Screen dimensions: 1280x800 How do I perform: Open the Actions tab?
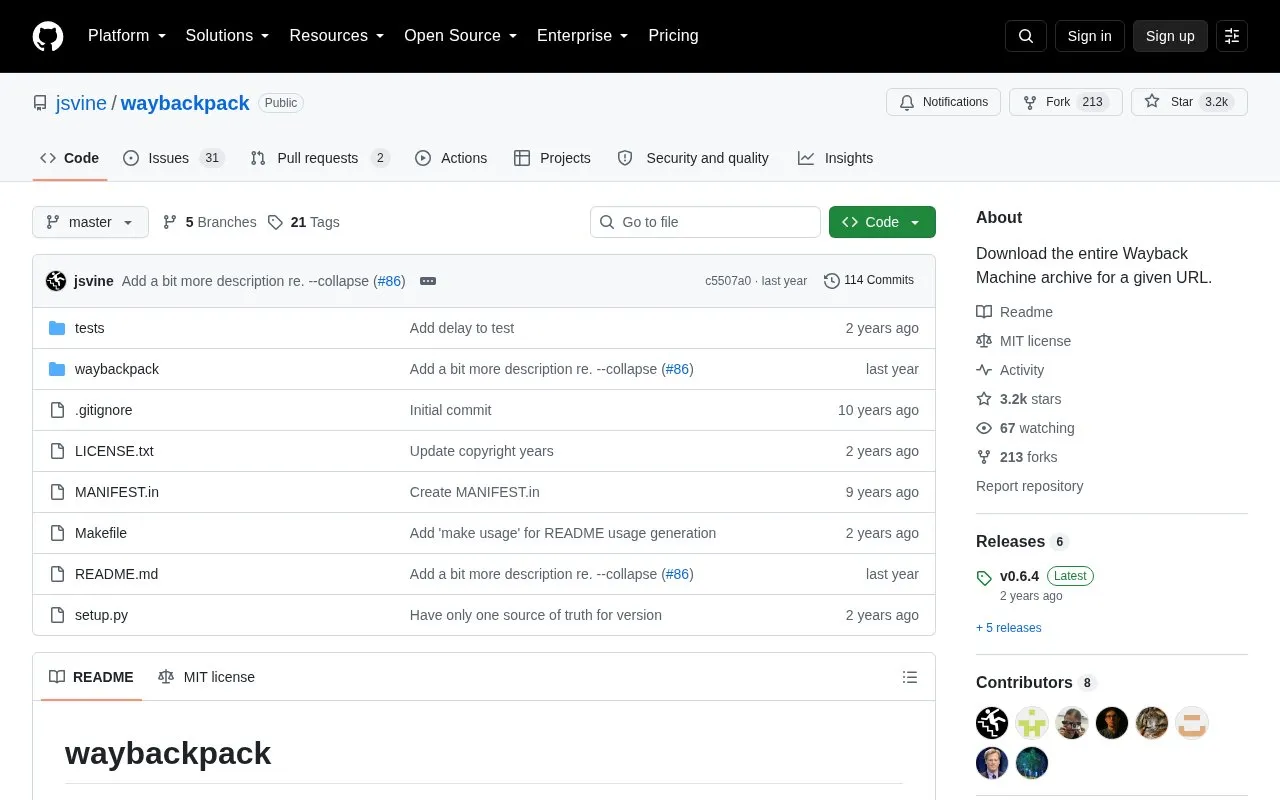(451, 158)
